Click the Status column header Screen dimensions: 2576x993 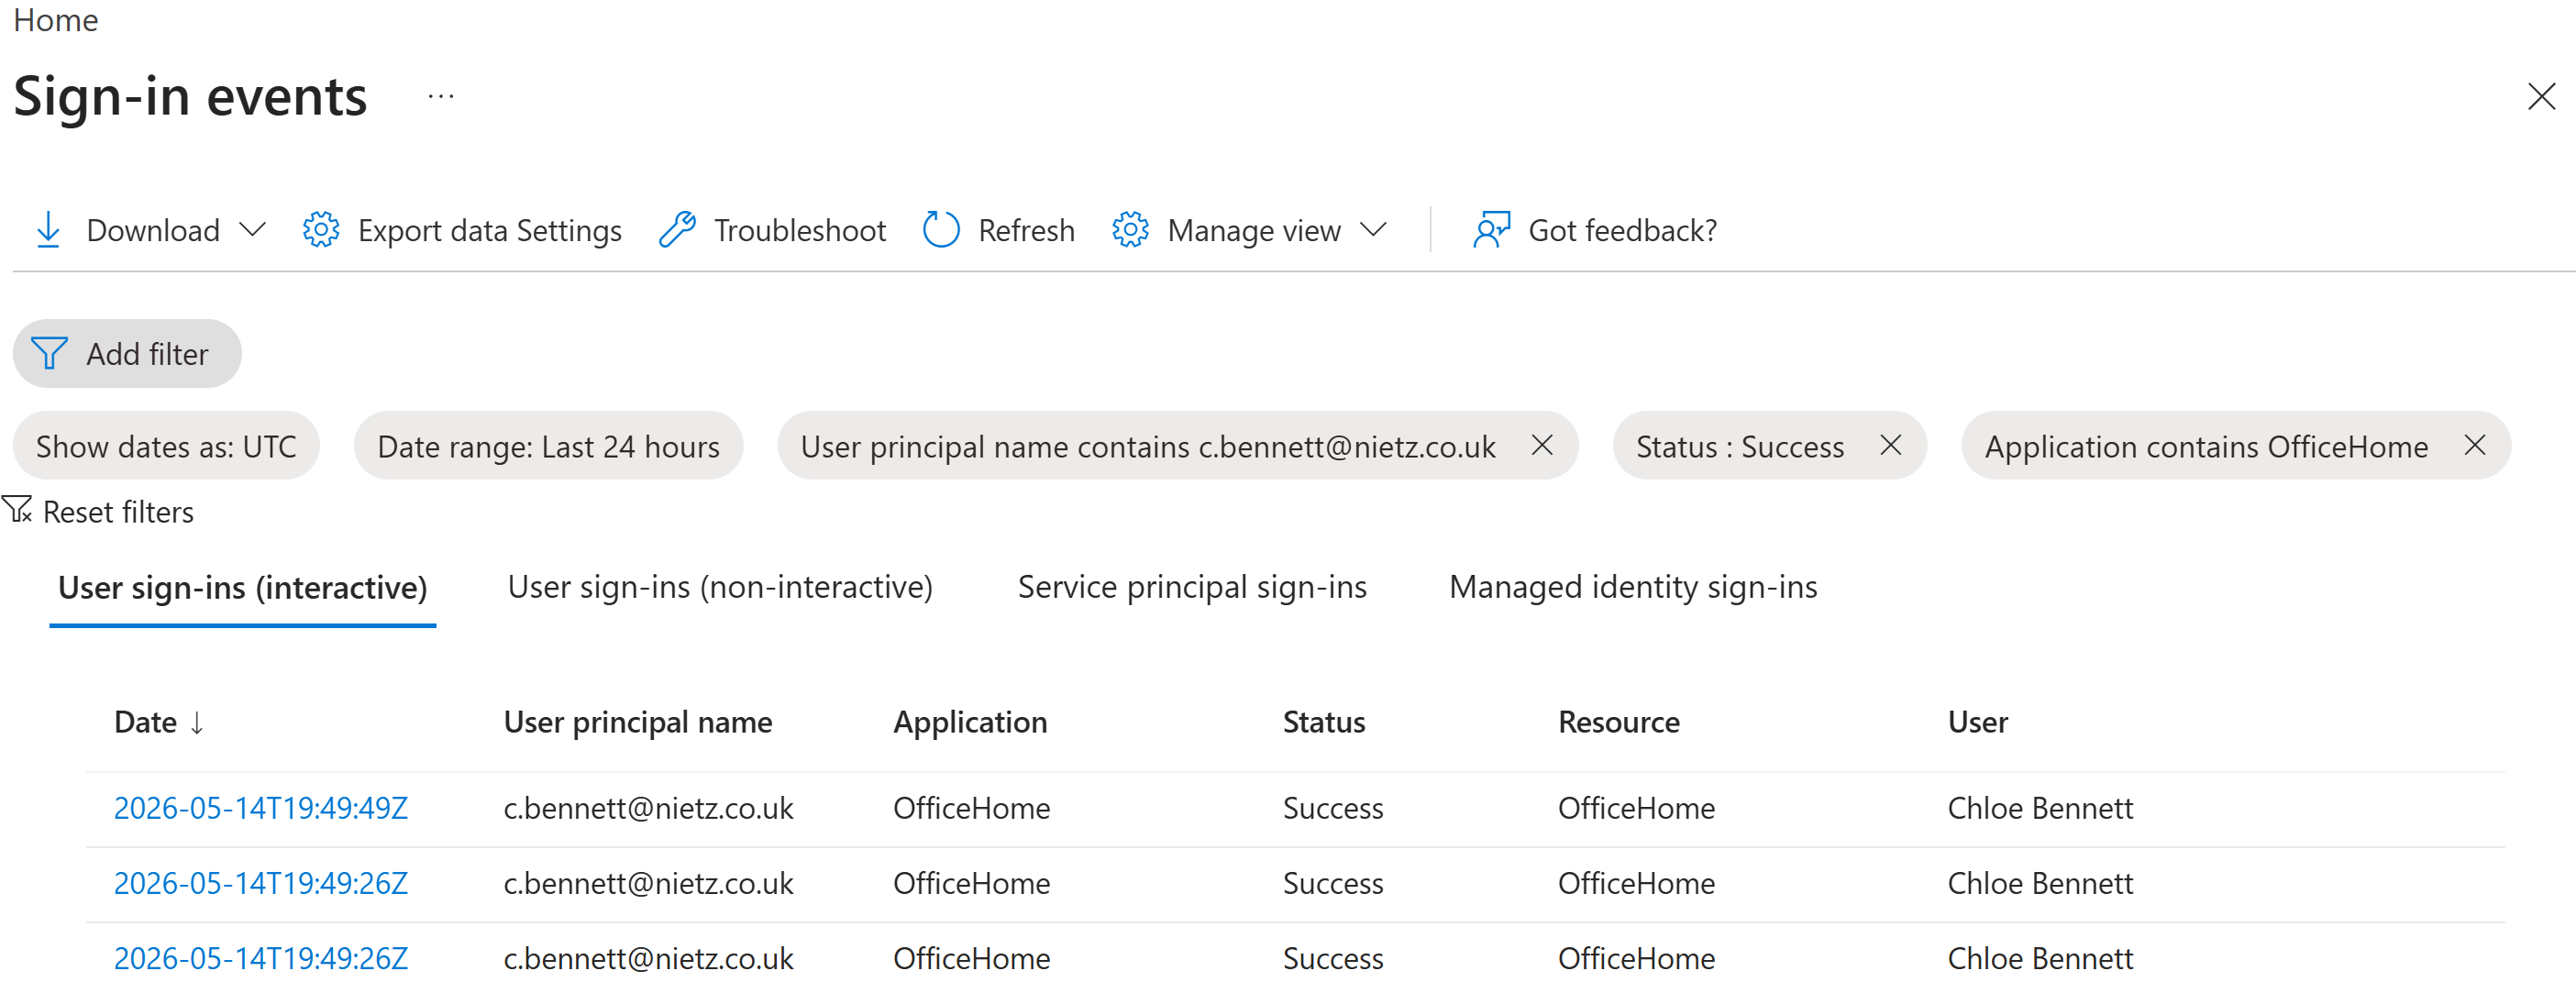[1324, 722]
